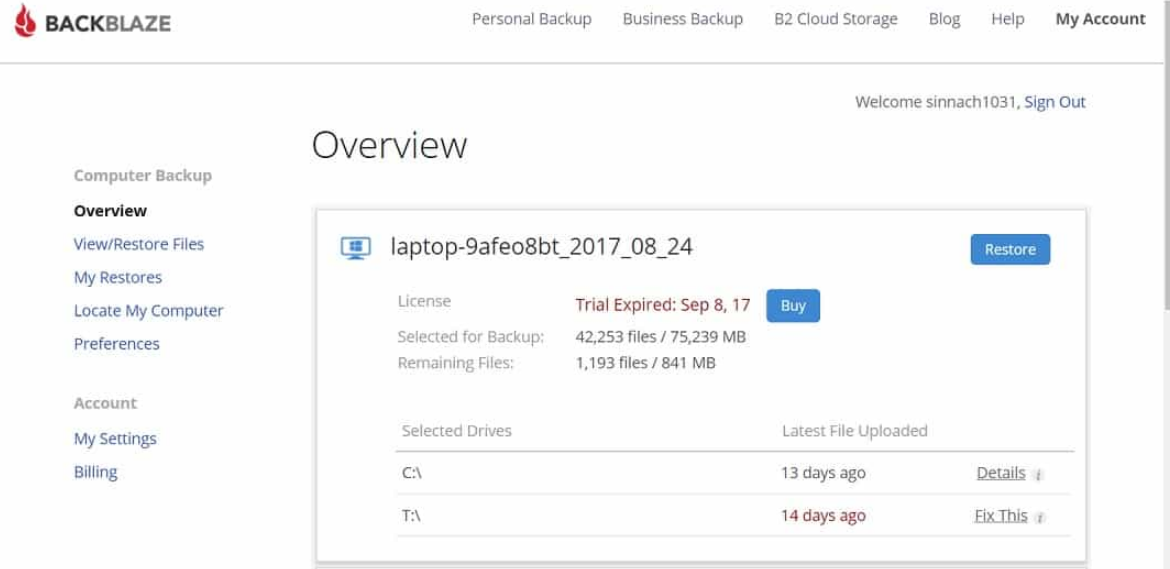Click the info icon next to Details
The height and width of the screenshot is (569, 1170).
tap(1039, 475)
